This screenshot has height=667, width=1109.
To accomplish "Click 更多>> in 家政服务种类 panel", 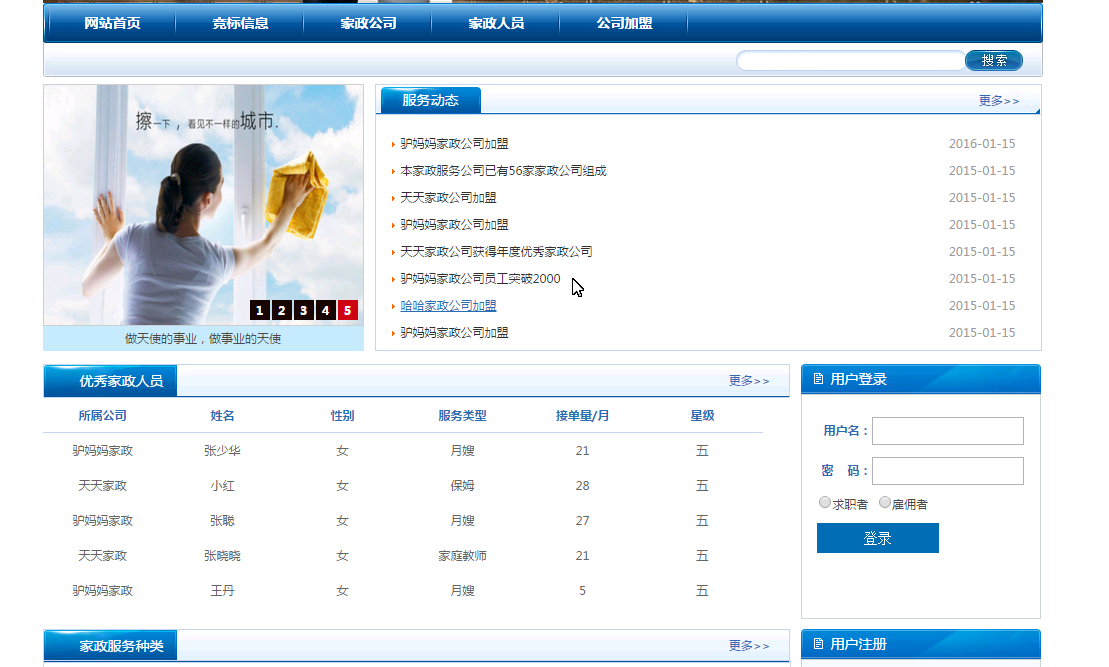I will pyautogui.click(x=749, y=646).
